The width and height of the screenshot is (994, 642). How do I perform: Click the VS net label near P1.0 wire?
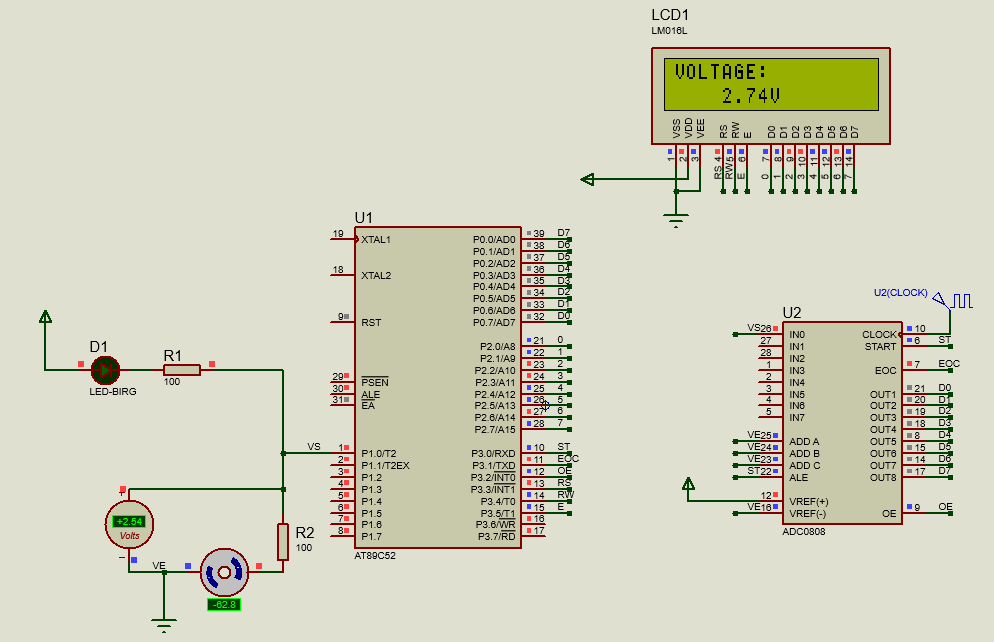click(314, 447)
